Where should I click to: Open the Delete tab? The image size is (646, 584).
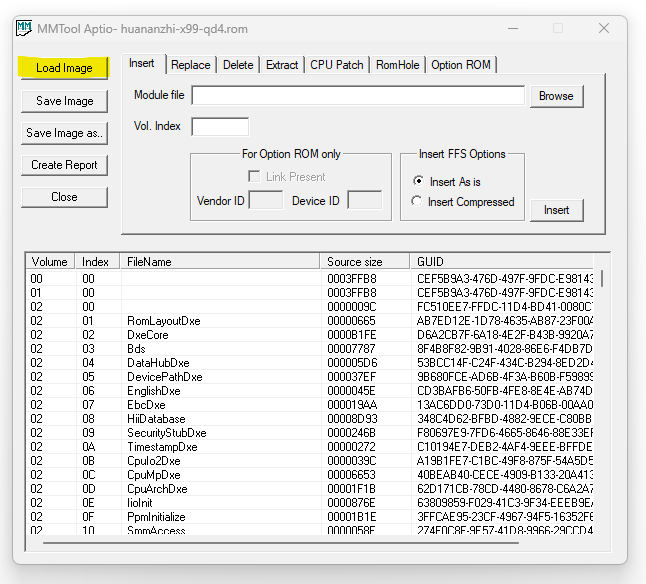(238, 65)
